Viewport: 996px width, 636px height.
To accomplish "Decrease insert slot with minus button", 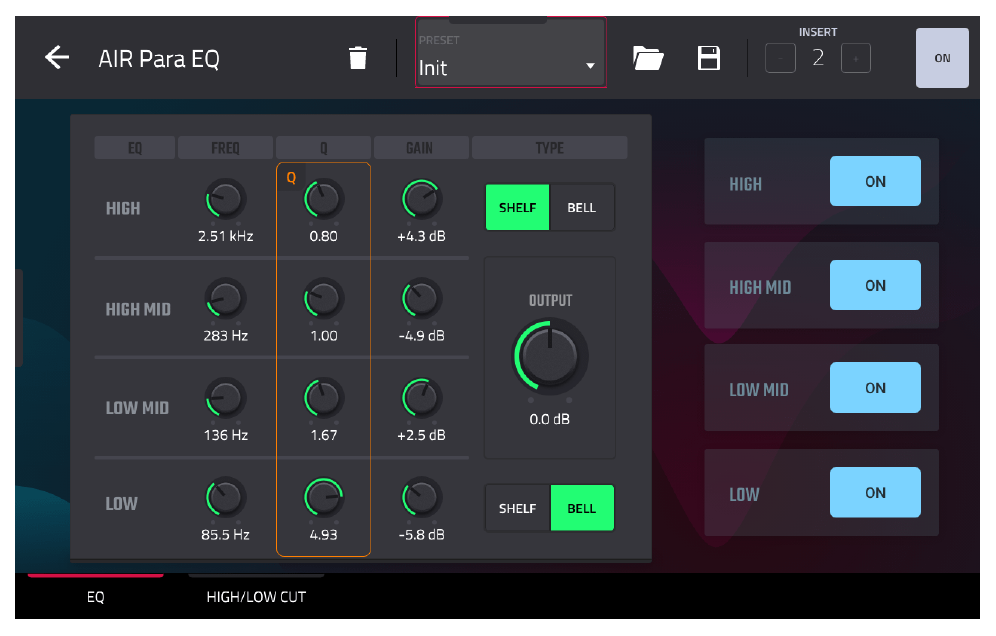I will click(x=780, y=58).
